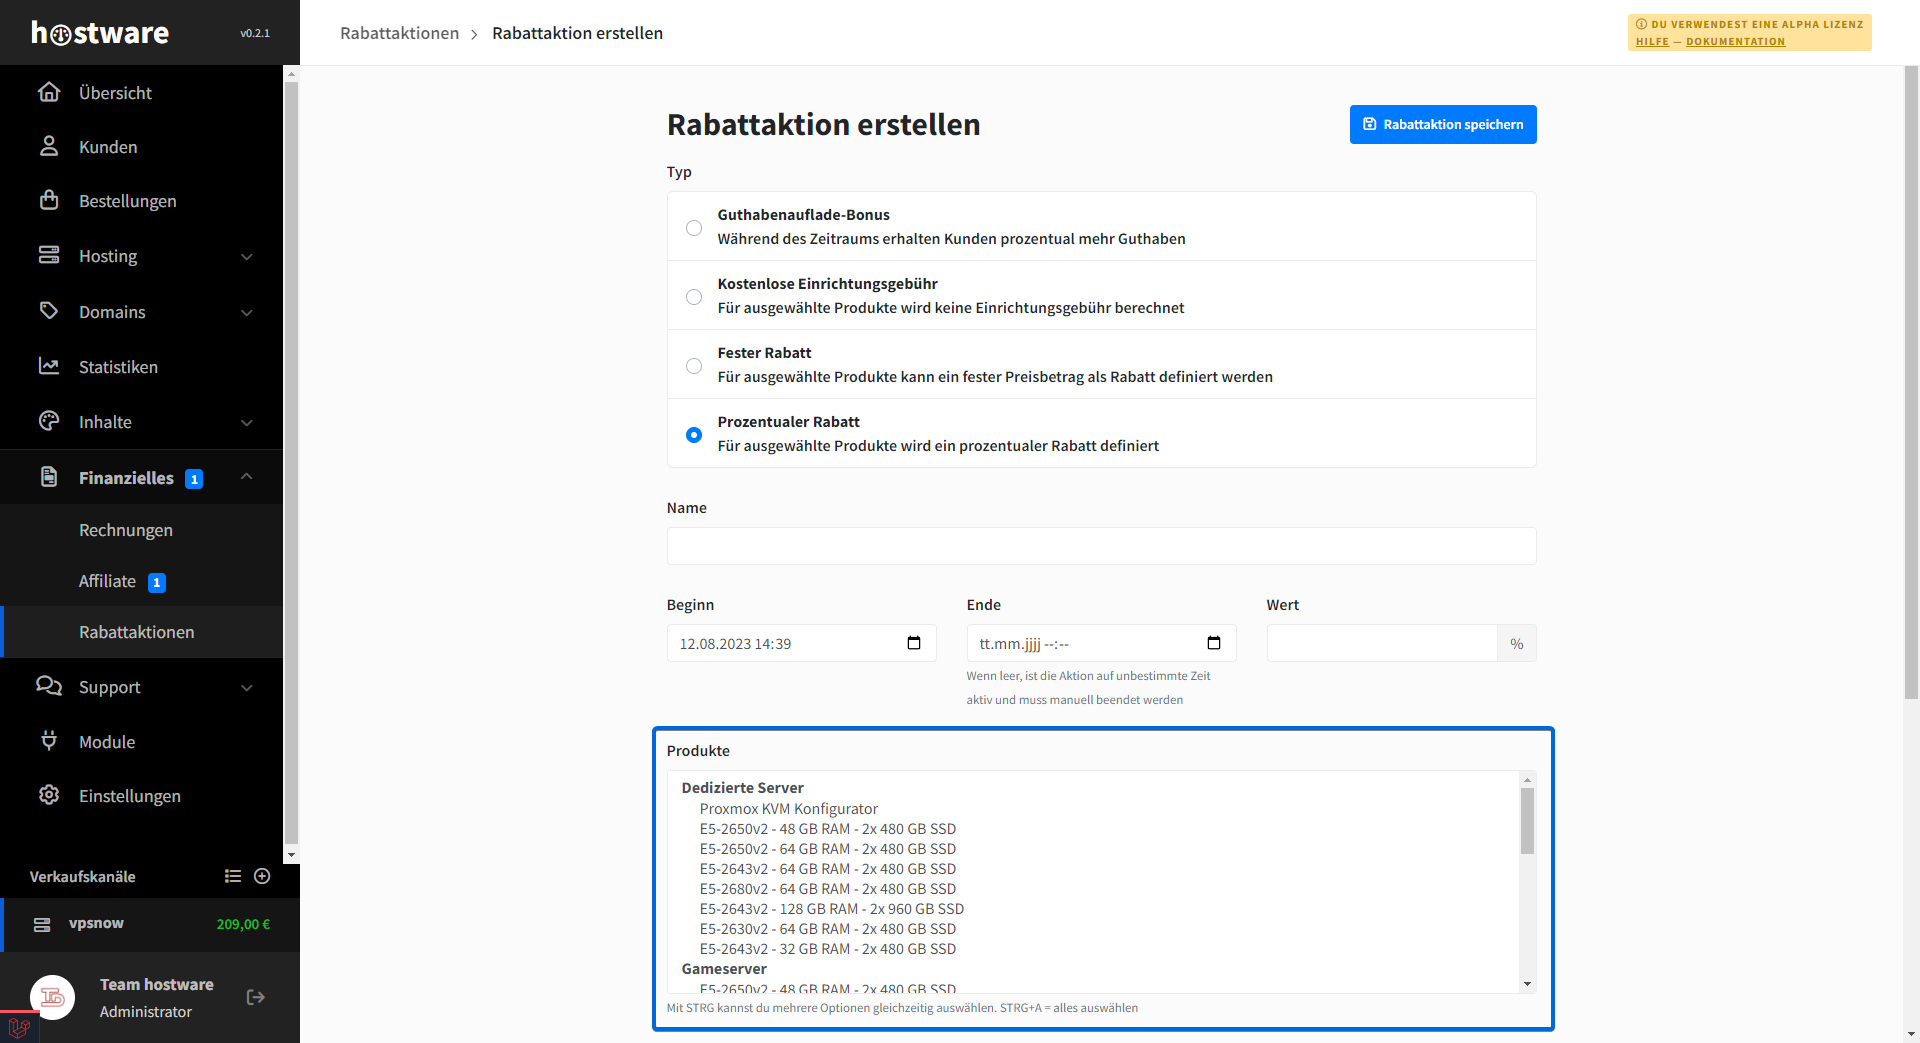Open Rechnungen in the sidebar

126,530
